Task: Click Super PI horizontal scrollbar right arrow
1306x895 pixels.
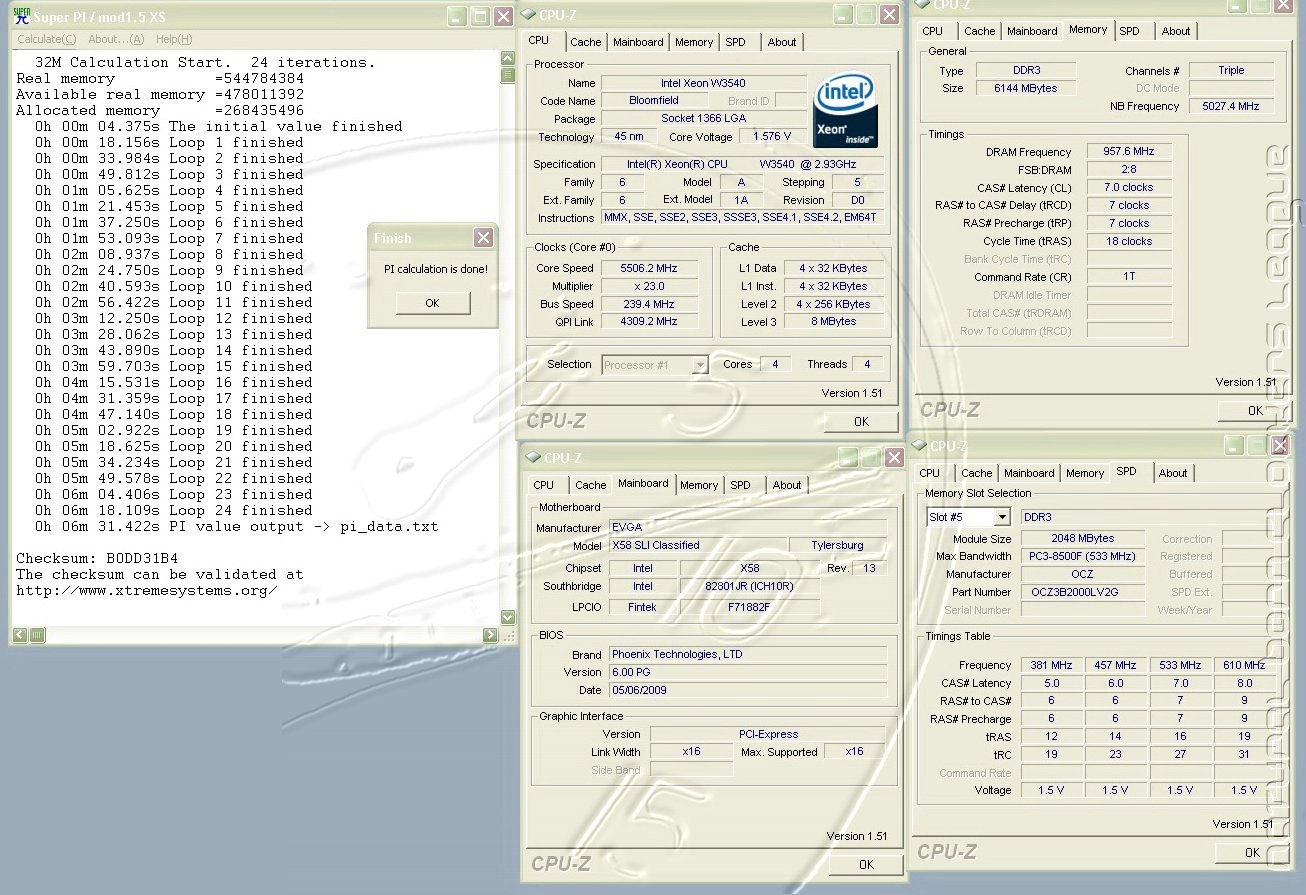Action: coord(490,635)
